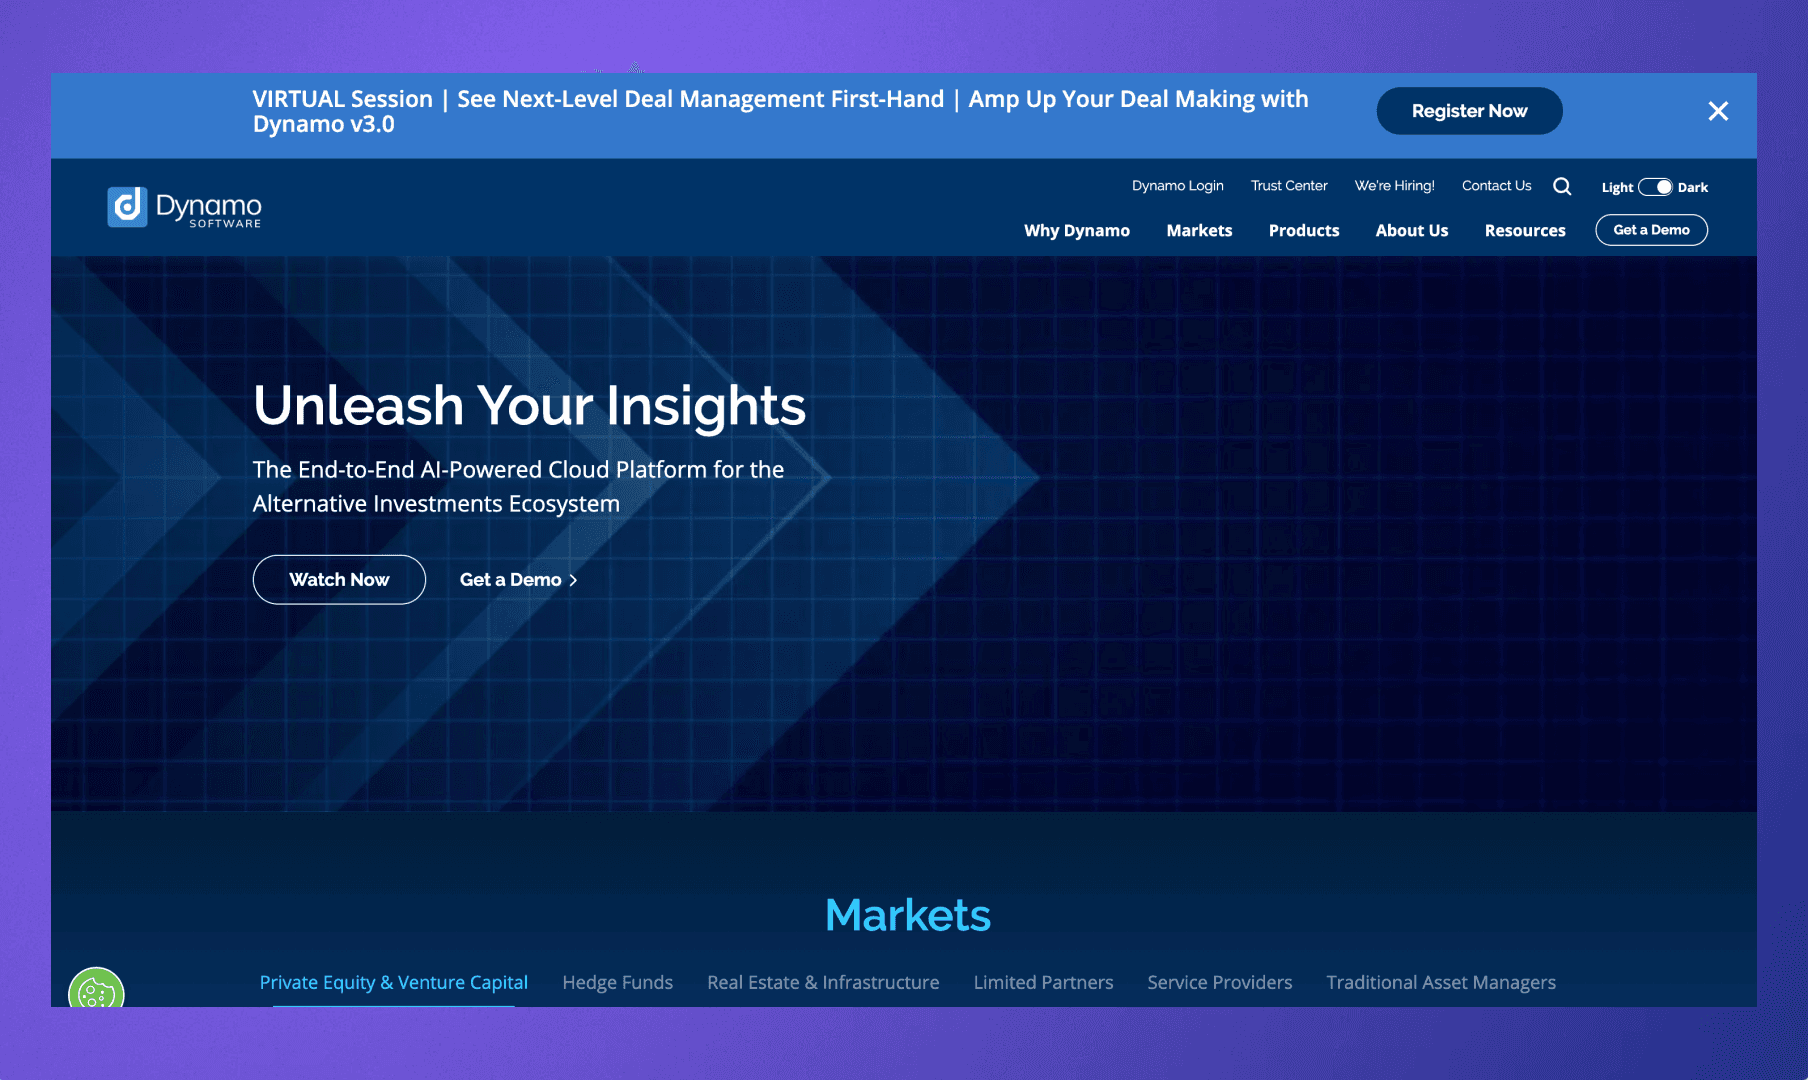The height and width of the screenshot is (1080, 1808).
Task: Toggle the Light/Dark theme switch
Action: (x=1655, y=187)
